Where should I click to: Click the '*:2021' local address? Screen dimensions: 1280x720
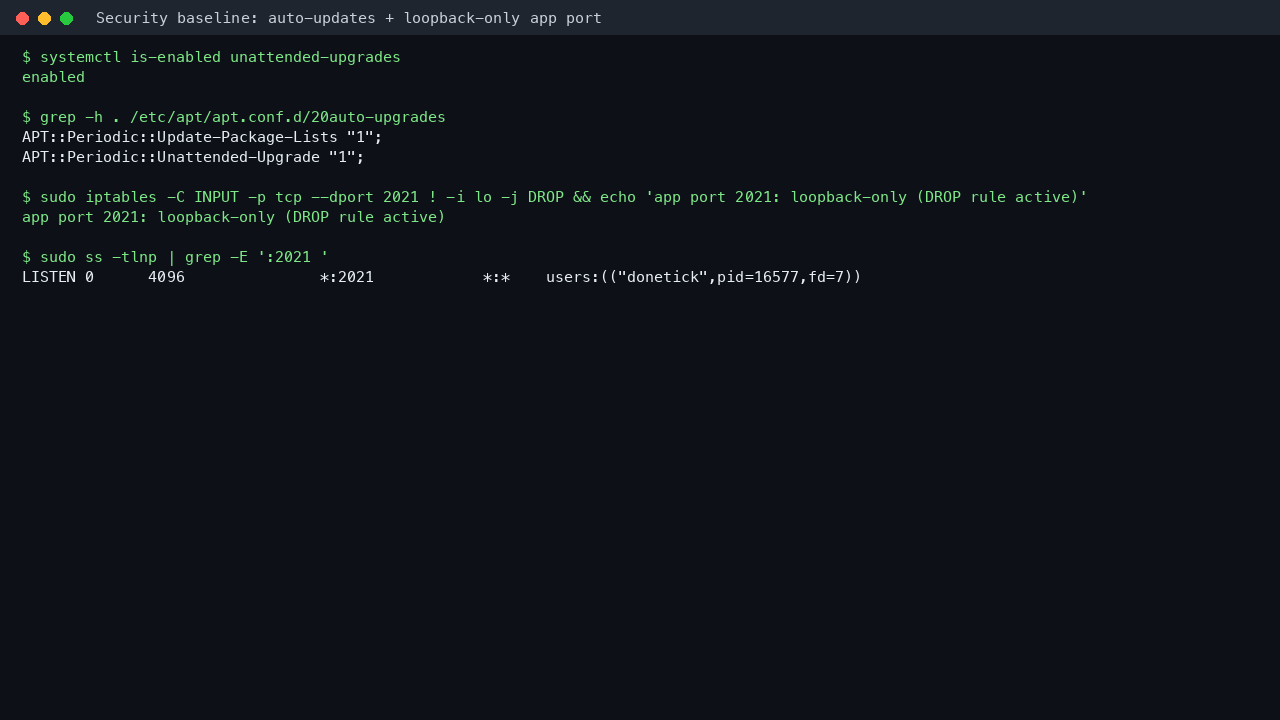click(347, 277)
